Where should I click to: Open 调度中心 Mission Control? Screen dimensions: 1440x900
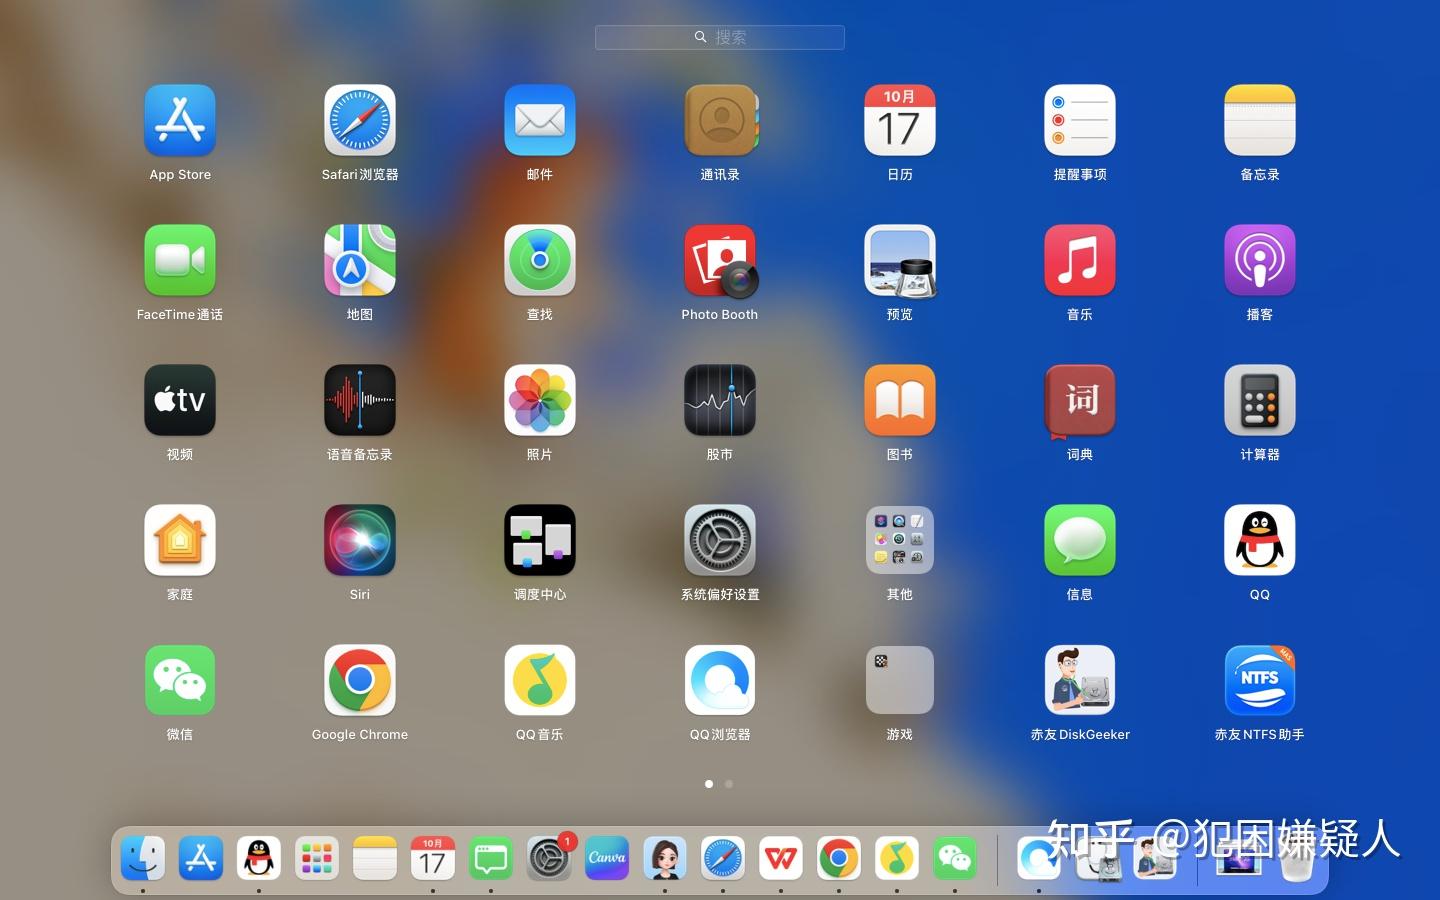[540, 540]
